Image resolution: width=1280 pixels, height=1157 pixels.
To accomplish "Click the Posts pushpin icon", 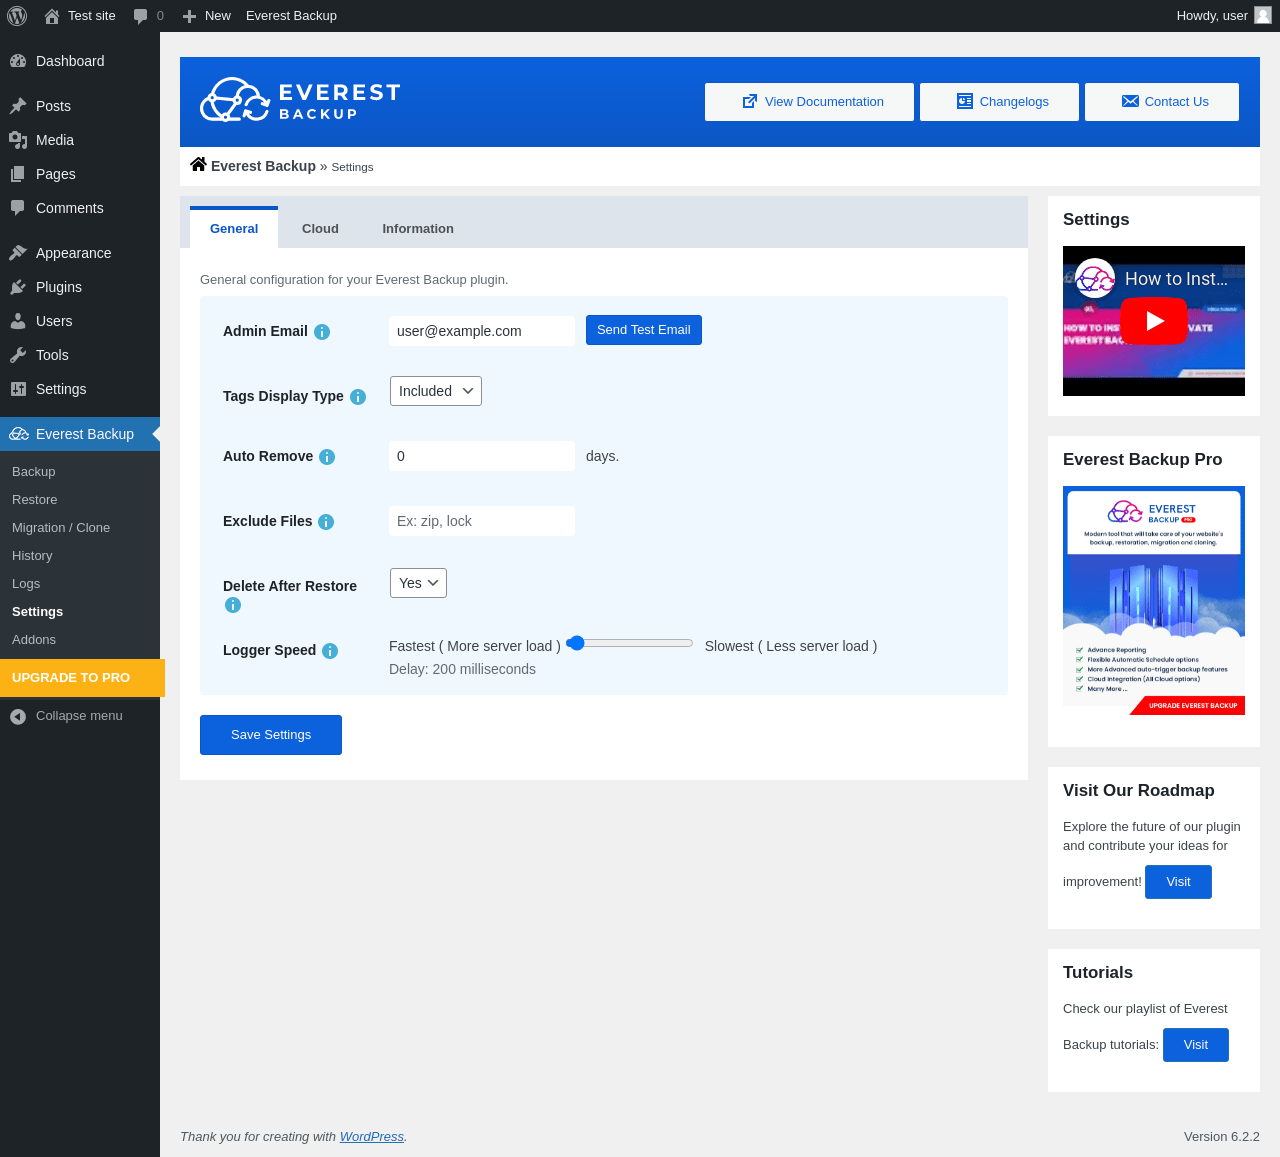I will (18, 106).
